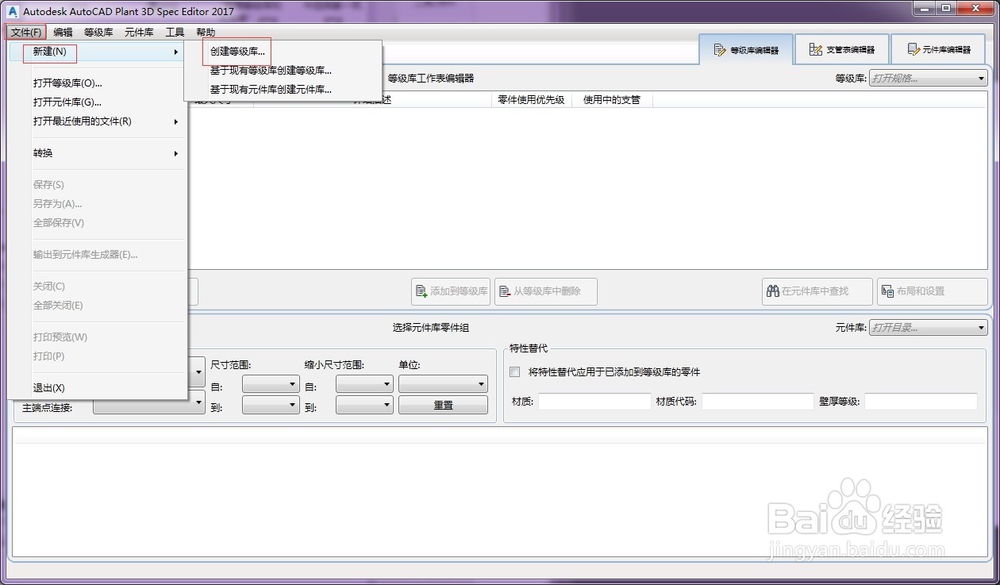Open the 缩小尺寸范围 到 dropdown
This screenshot has width=1000, height=585.
[x=364, y=405]
